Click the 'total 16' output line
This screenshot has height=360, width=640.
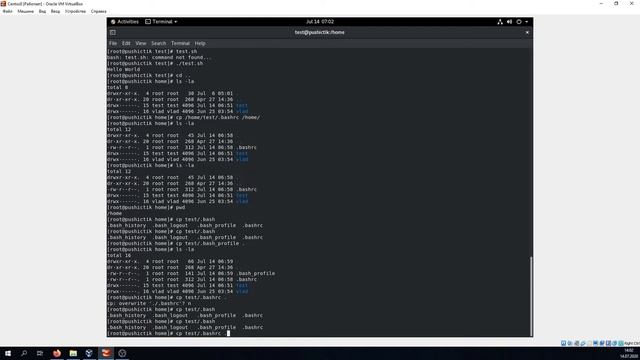(119, 256)
